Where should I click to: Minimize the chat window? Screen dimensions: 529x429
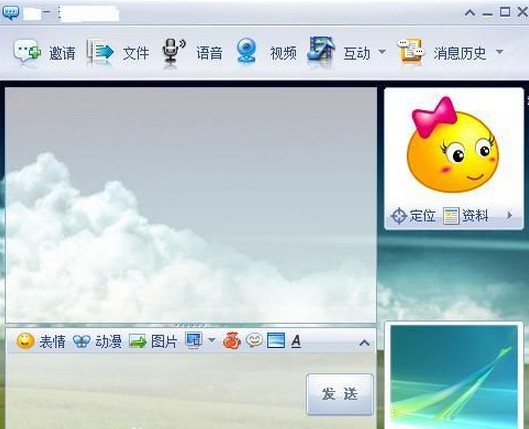487,14
